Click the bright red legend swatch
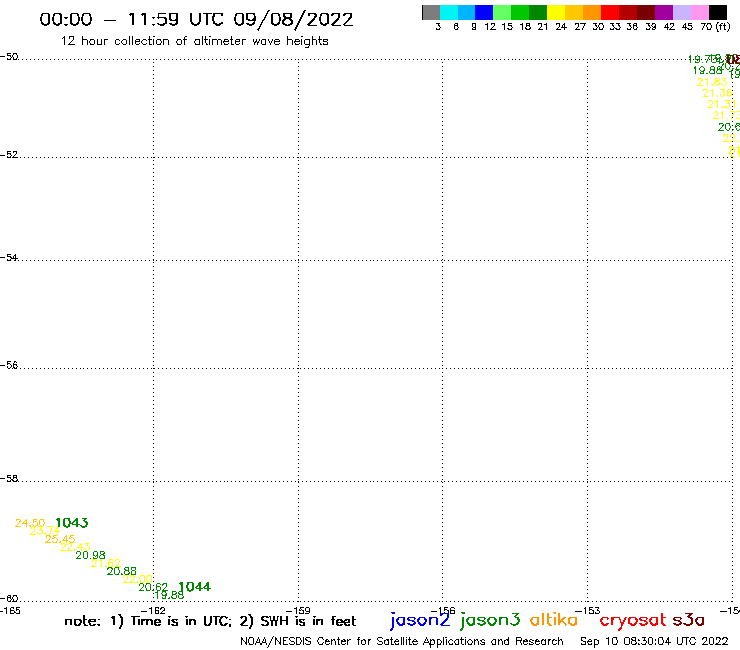 click(x=610, y=13)
